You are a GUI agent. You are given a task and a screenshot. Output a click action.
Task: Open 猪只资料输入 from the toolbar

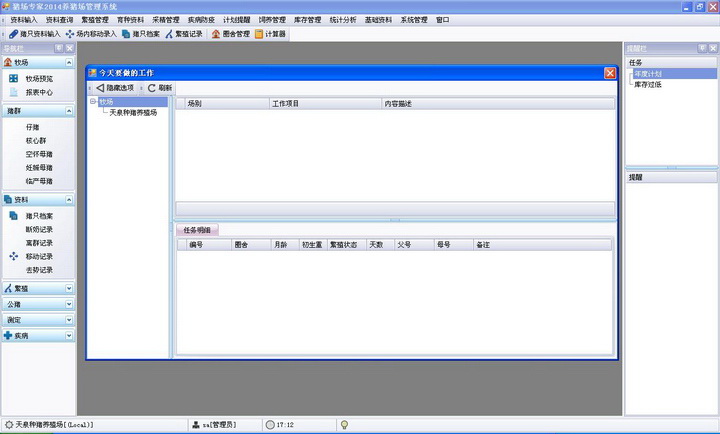[34, 34]
